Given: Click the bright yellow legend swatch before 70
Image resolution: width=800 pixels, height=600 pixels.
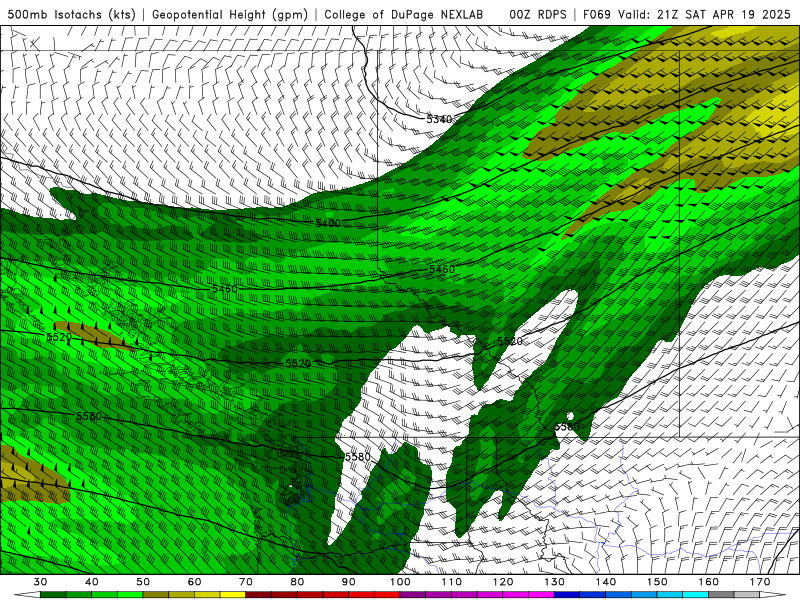Looking at the screenshot, I should coord(233,595).
